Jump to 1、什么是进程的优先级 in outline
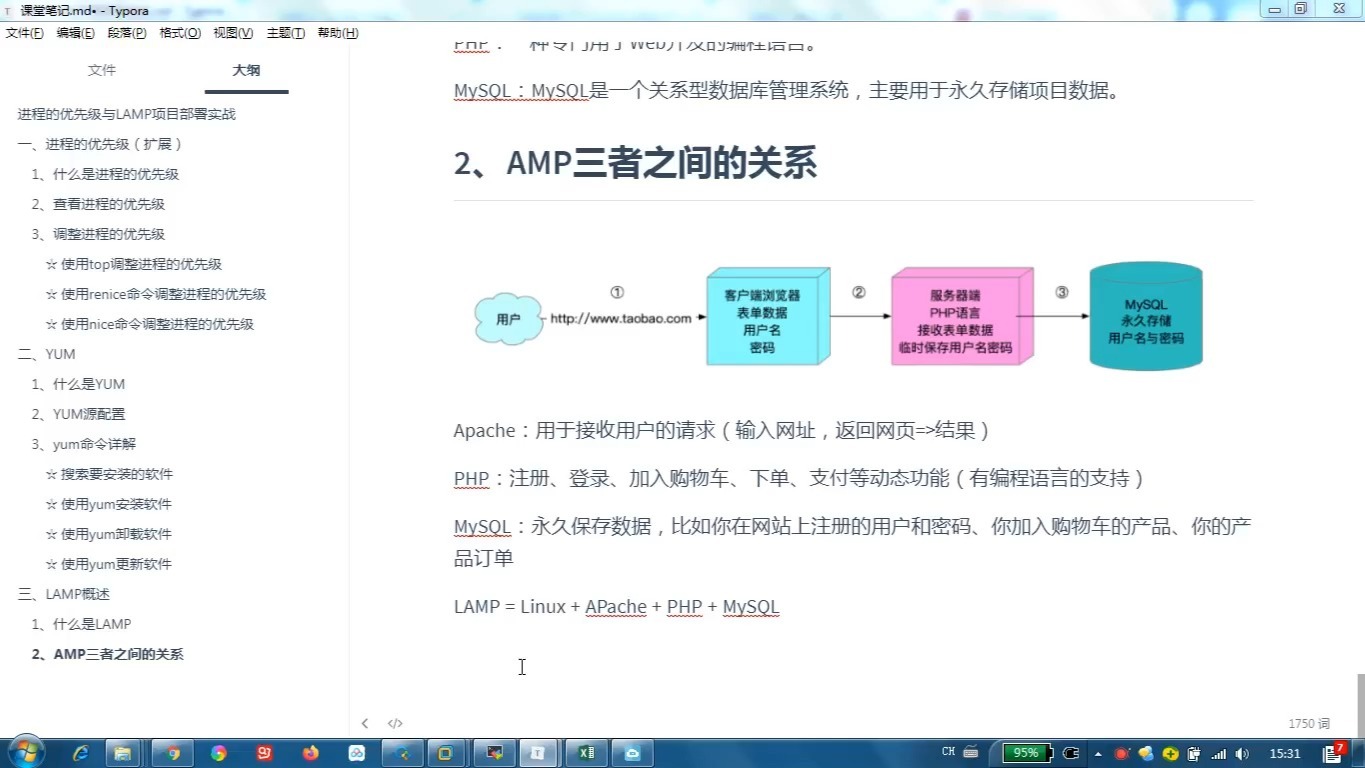This screenshot has width=1365, height=768. tap(105, 174)
